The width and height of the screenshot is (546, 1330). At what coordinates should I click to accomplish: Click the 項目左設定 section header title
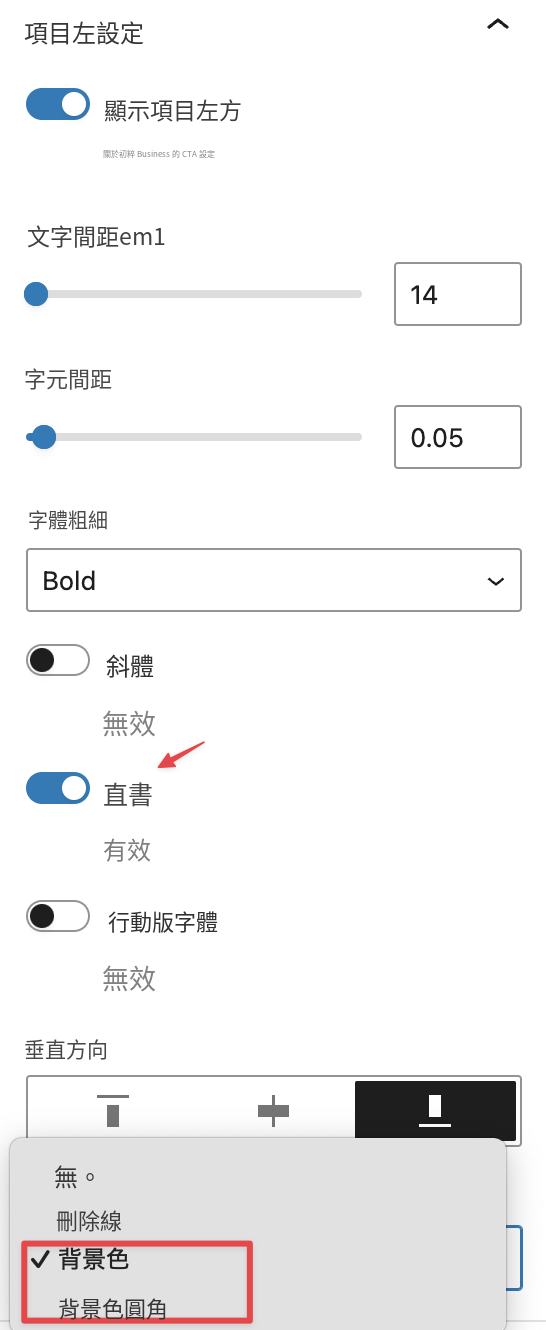(x=84, y=34)
